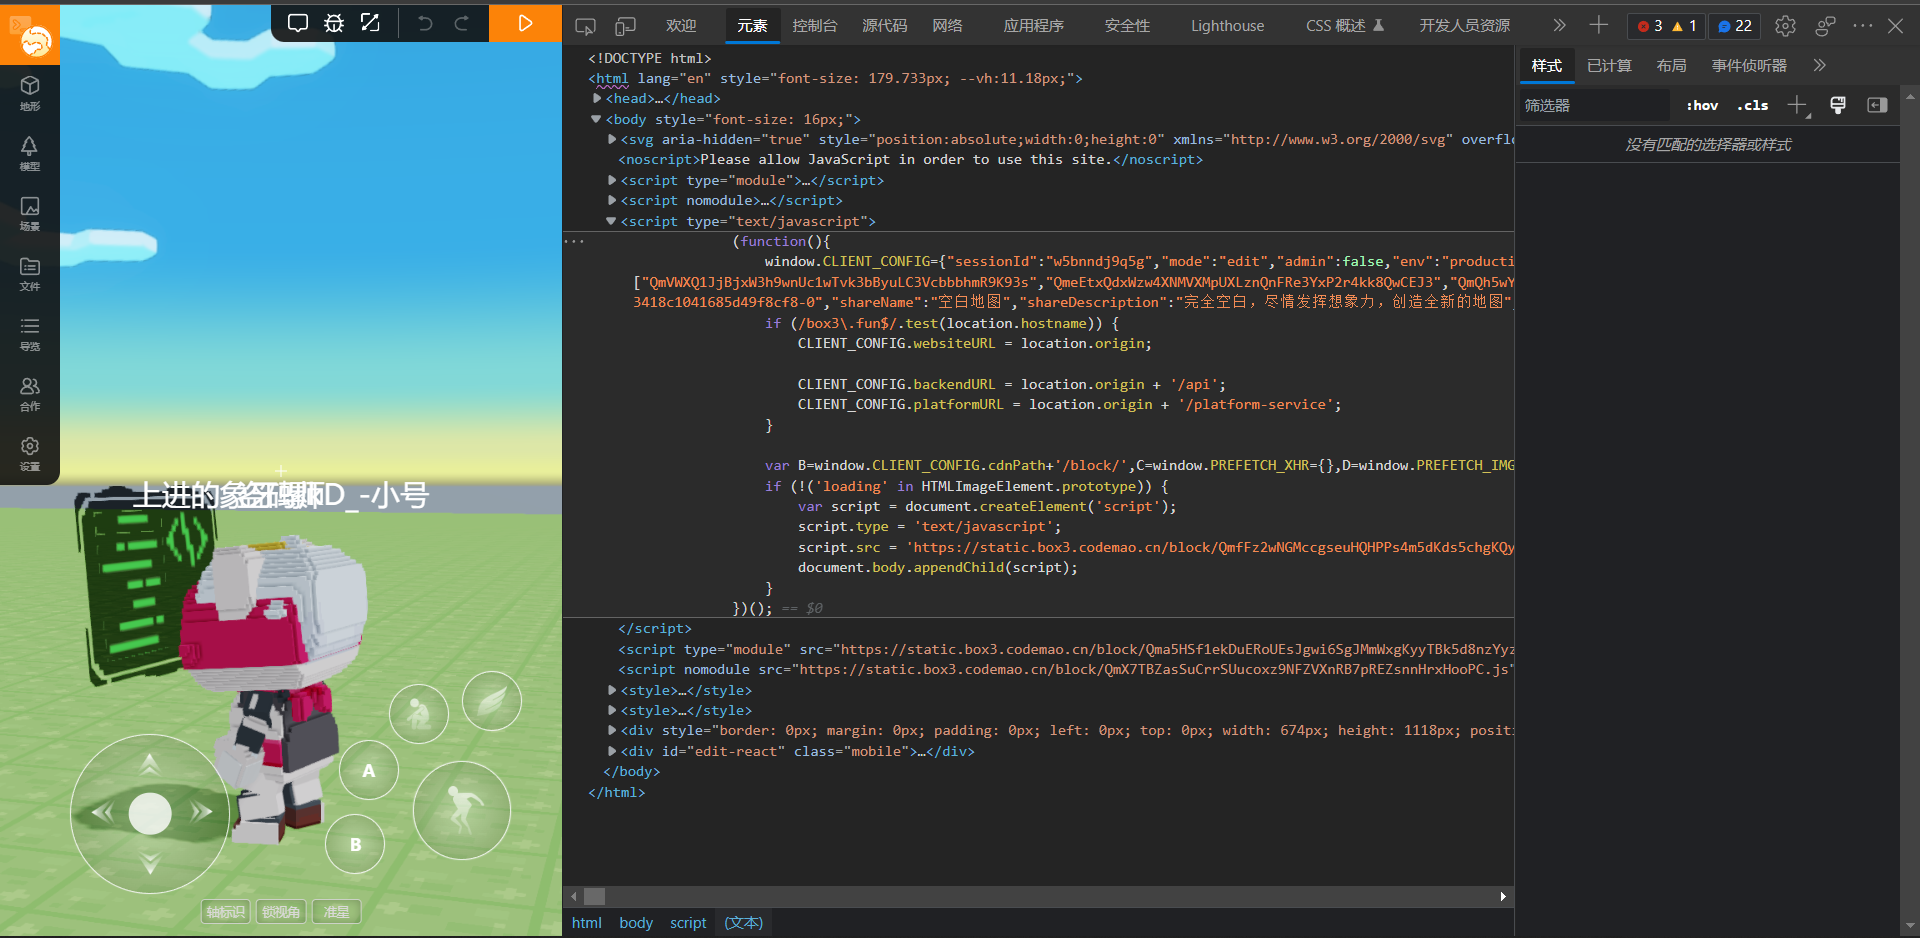This screenshot has width=1920, height=938.
Task: Redo the last editor action
Action: tap(461, 23)
